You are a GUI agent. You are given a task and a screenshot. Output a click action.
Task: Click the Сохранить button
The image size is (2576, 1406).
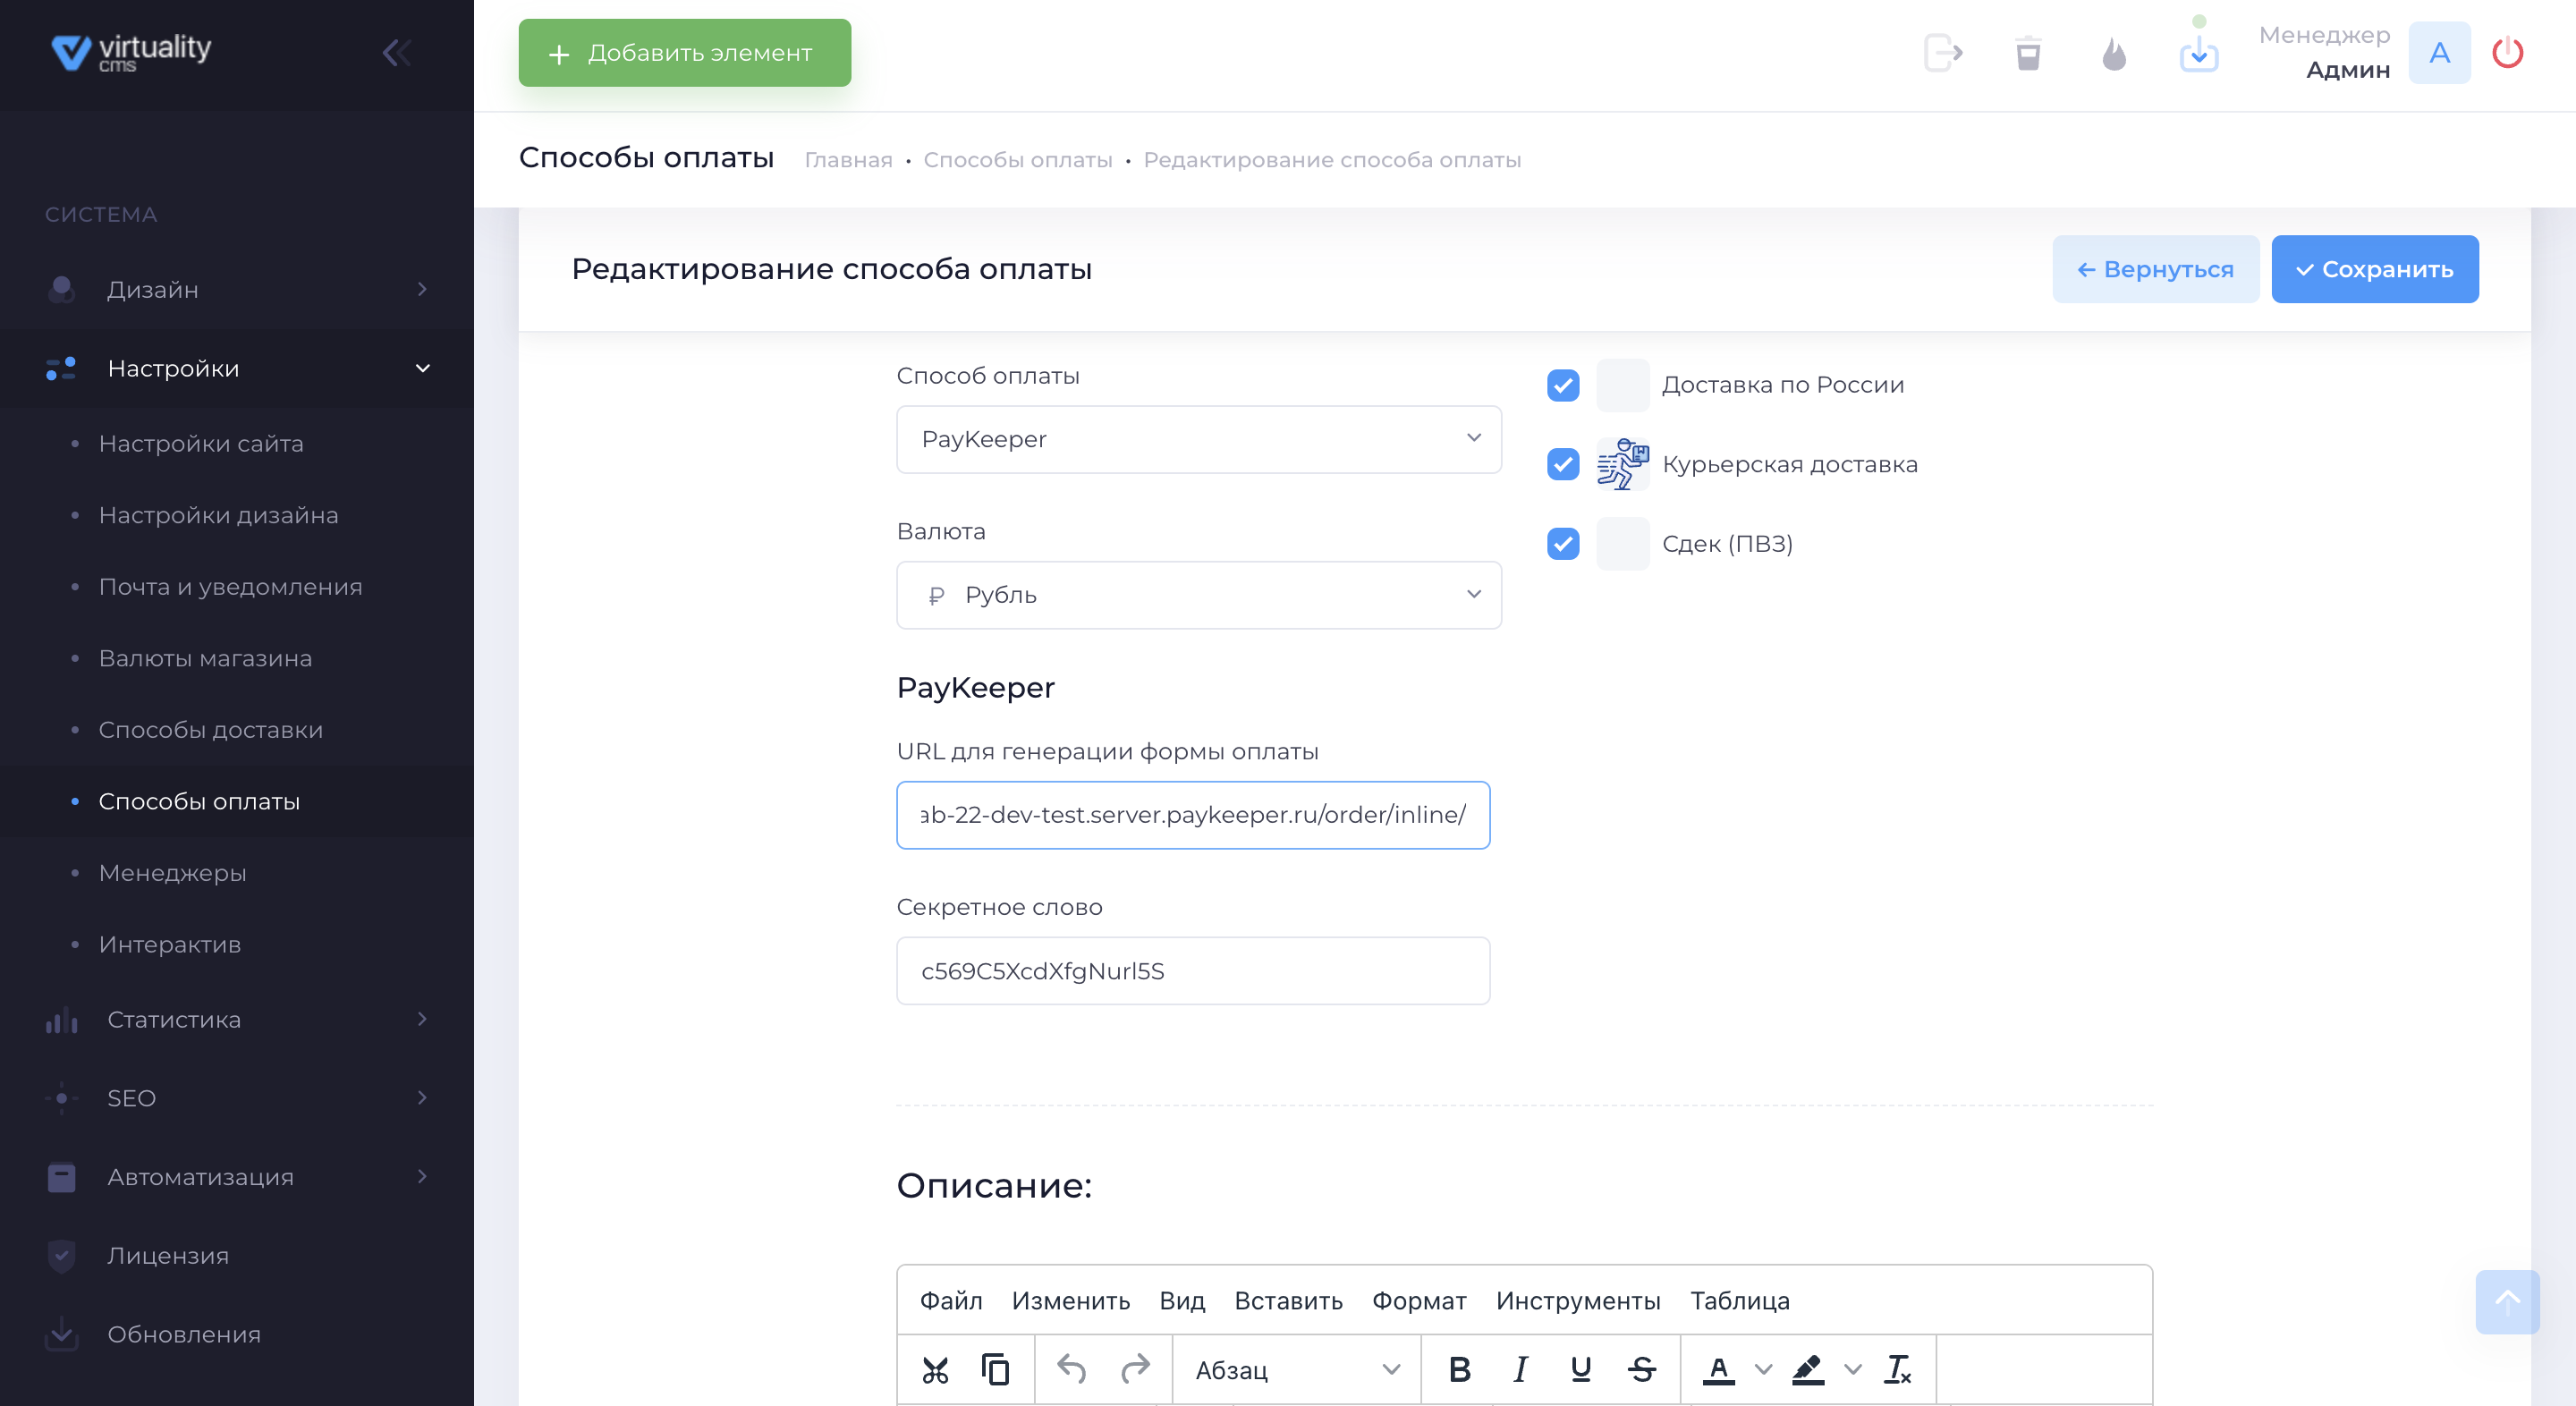[2374, 269]
